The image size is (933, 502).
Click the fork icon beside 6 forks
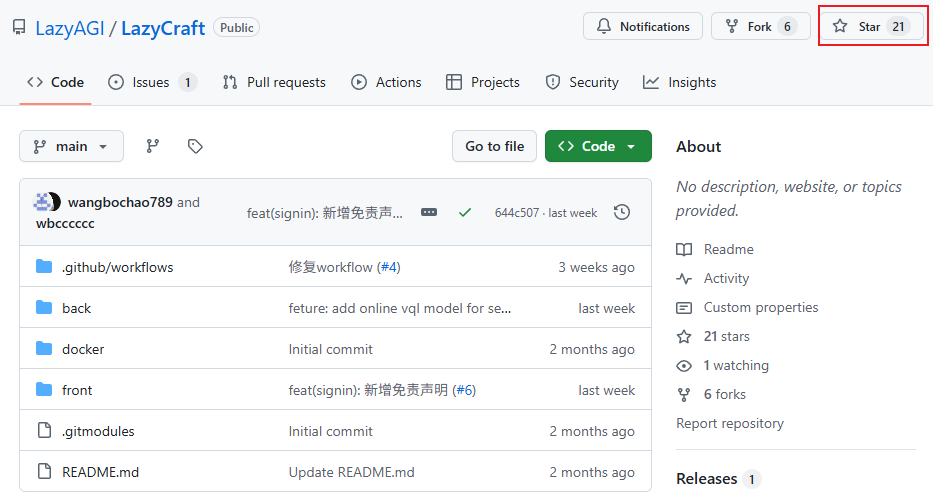pos(684,395)
